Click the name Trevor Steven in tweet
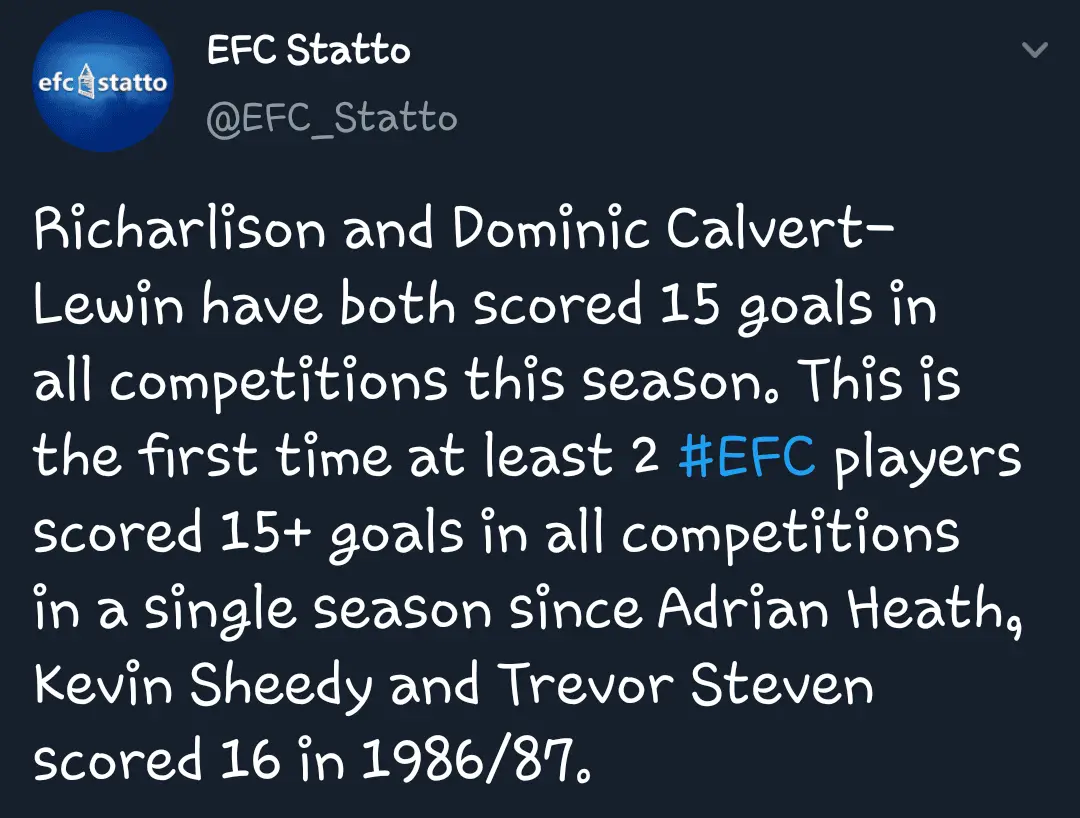Image resolution: width=1080 pixels, height=818 pixels. point(686,685)
